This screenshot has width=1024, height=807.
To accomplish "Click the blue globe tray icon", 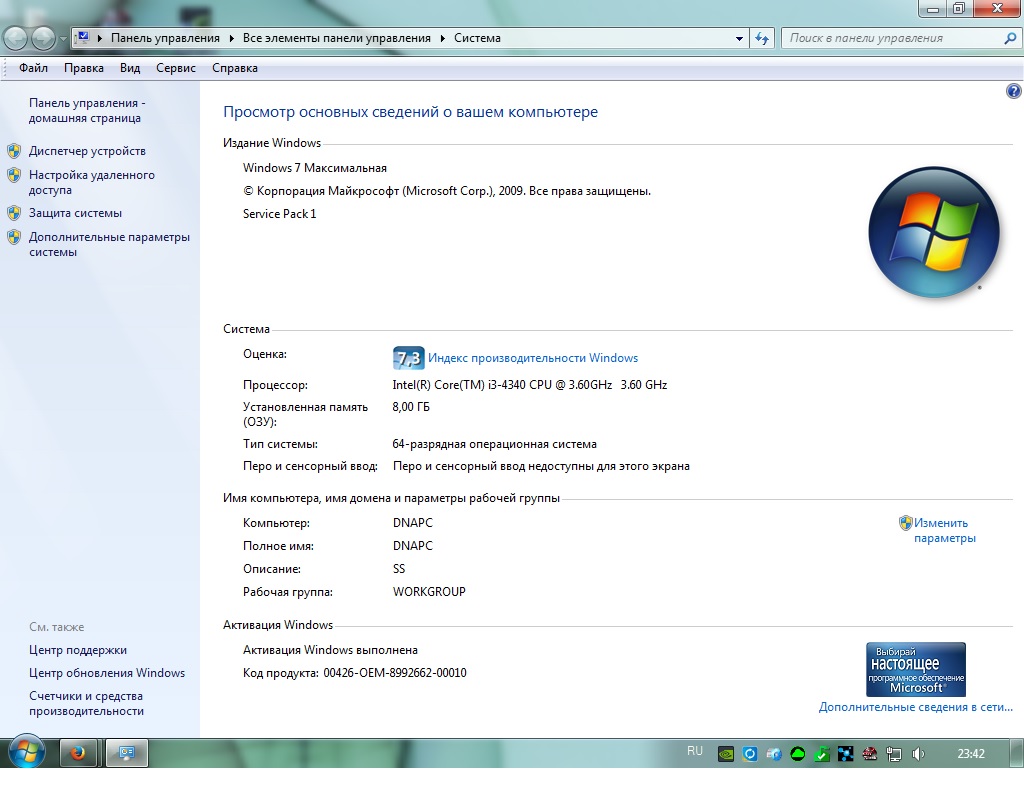I will 774,754.
